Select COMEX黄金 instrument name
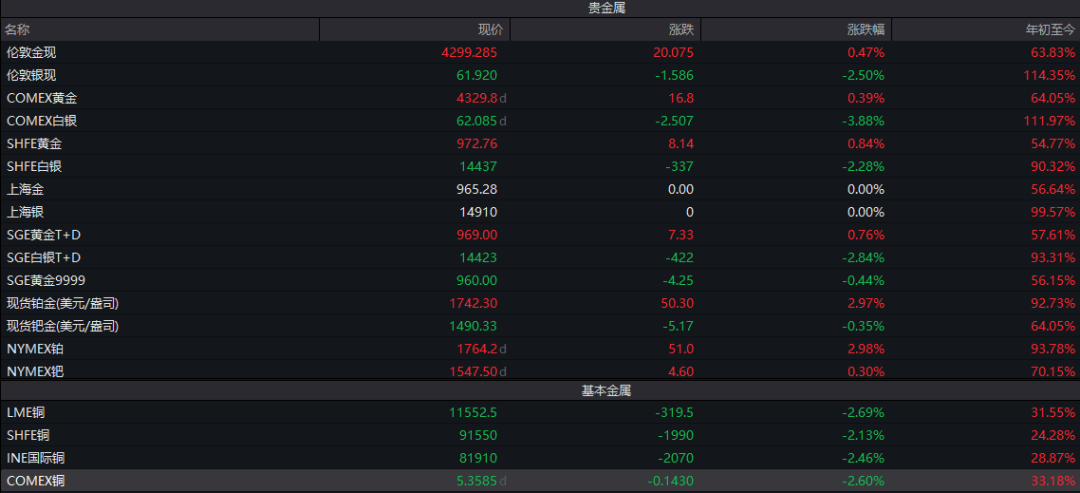Image resolution: width=1080 pixels, height=493 pixels. 41,98
